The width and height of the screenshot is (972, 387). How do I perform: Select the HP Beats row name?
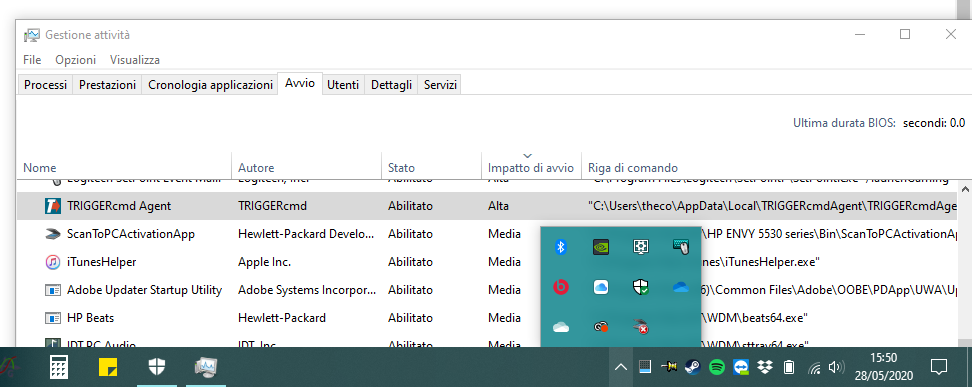point(91,318)
